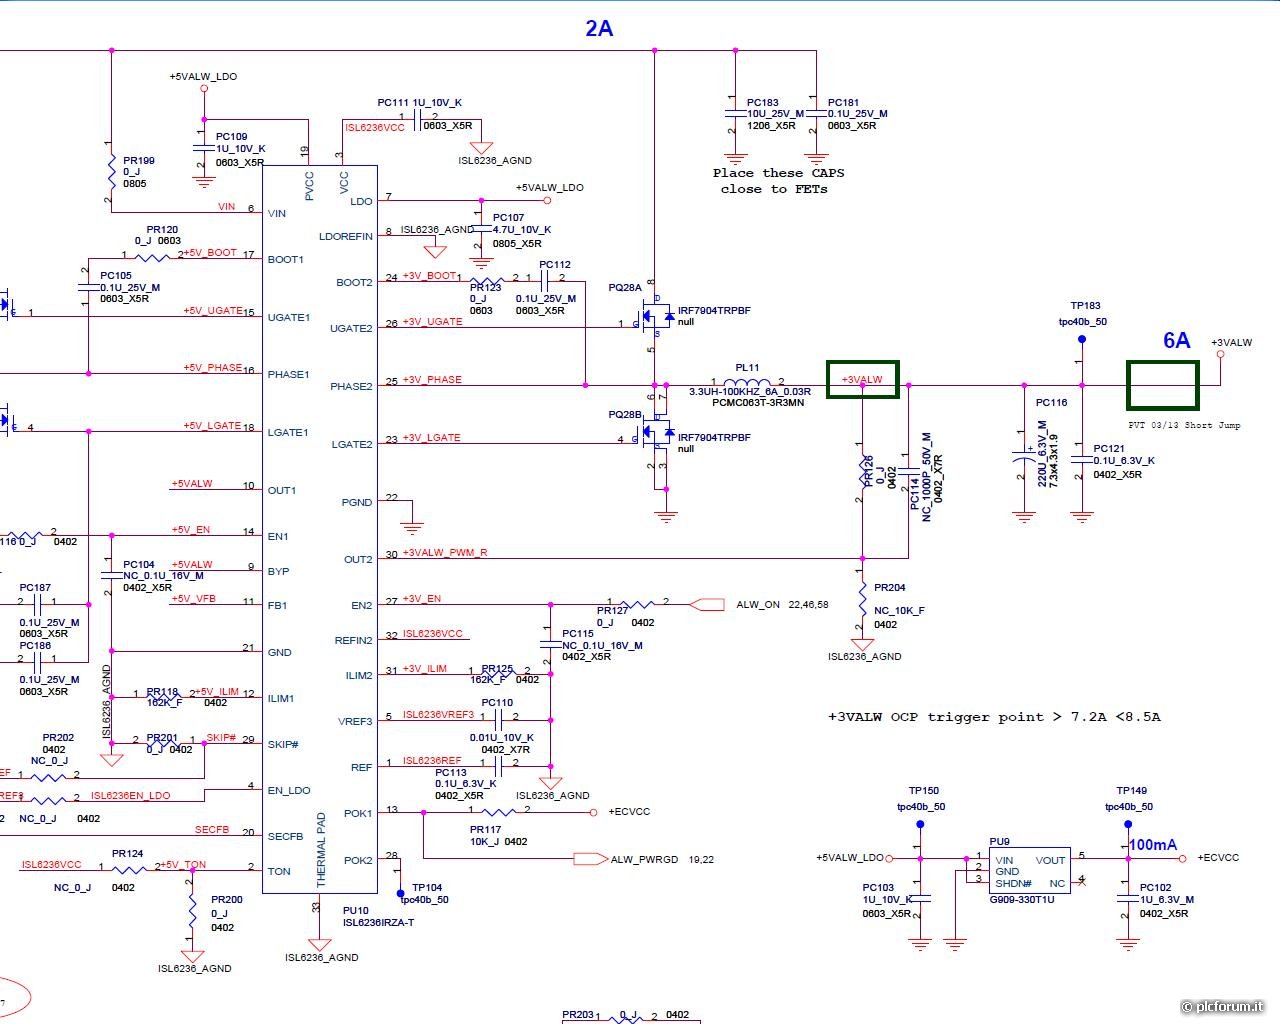The width and height of the screenshot is (1280, 1024).
Task: Select the PU9 G909 regulator block
Action: [x=1029, y=871]
